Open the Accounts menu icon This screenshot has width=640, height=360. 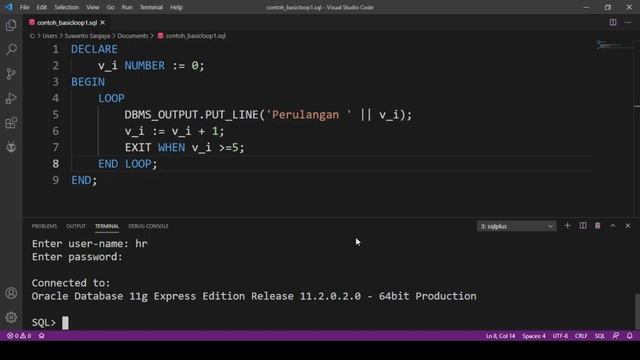point(11,293)
